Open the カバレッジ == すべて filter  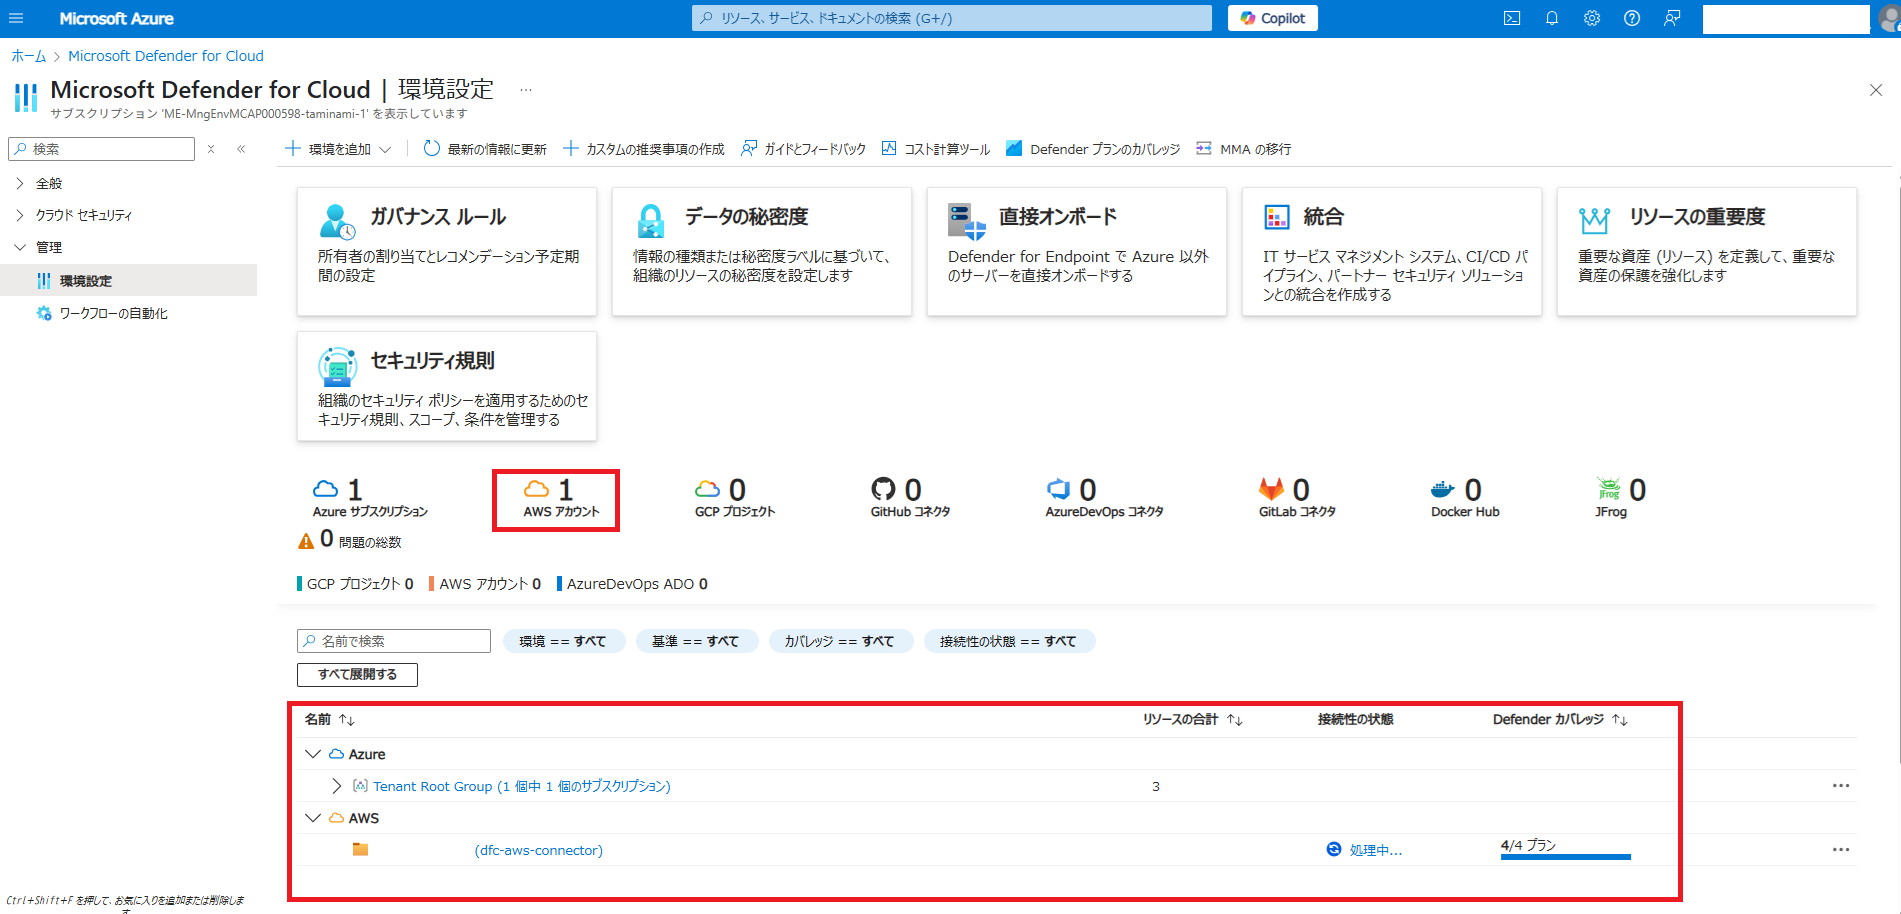pos(840,641)
